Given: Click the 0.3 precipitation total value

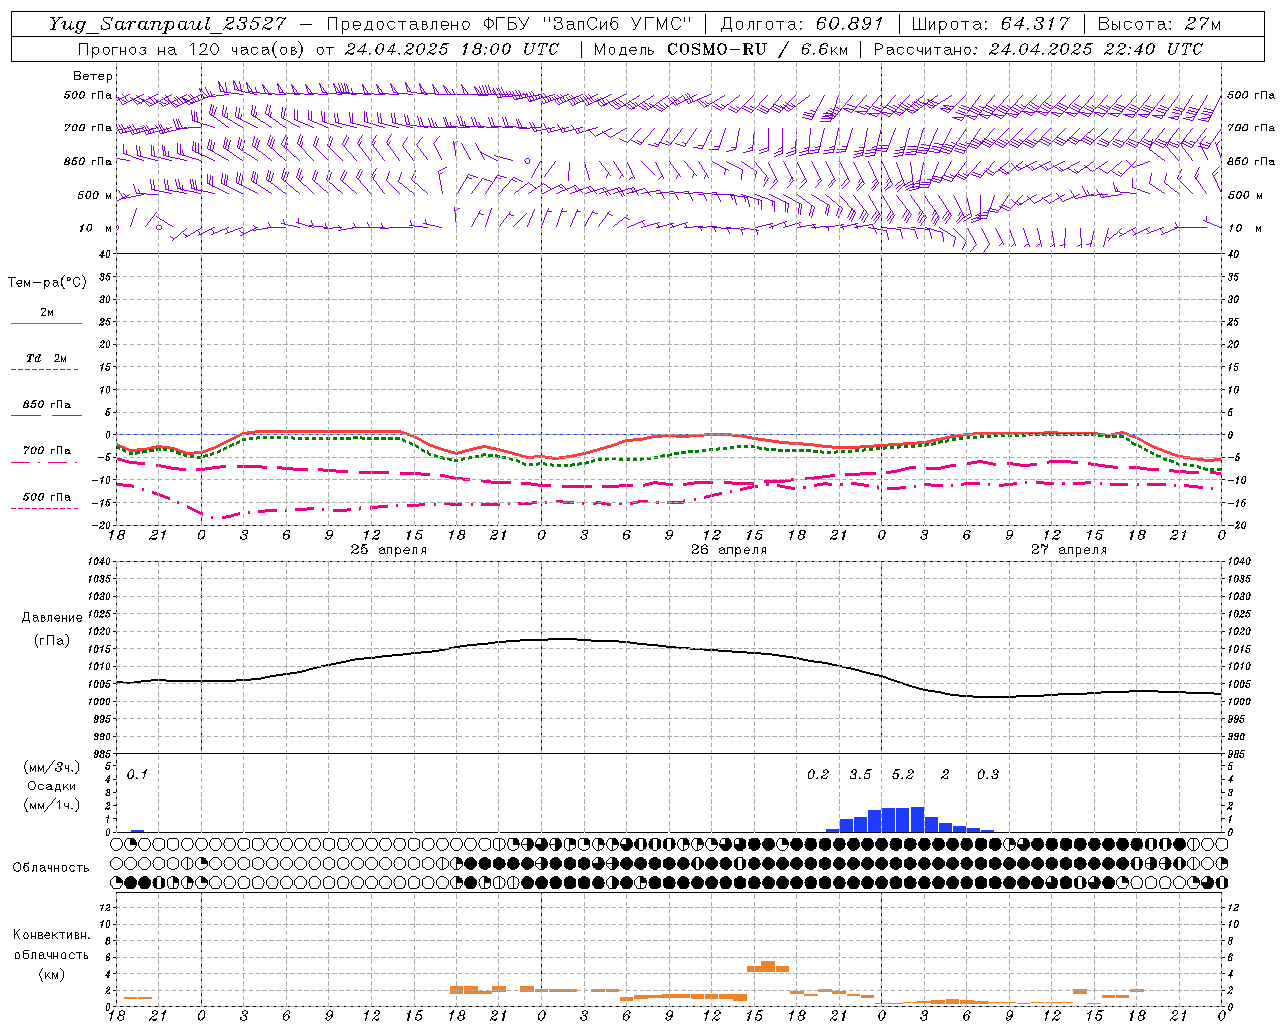Looking at the screenshot, I should point(988,774).
